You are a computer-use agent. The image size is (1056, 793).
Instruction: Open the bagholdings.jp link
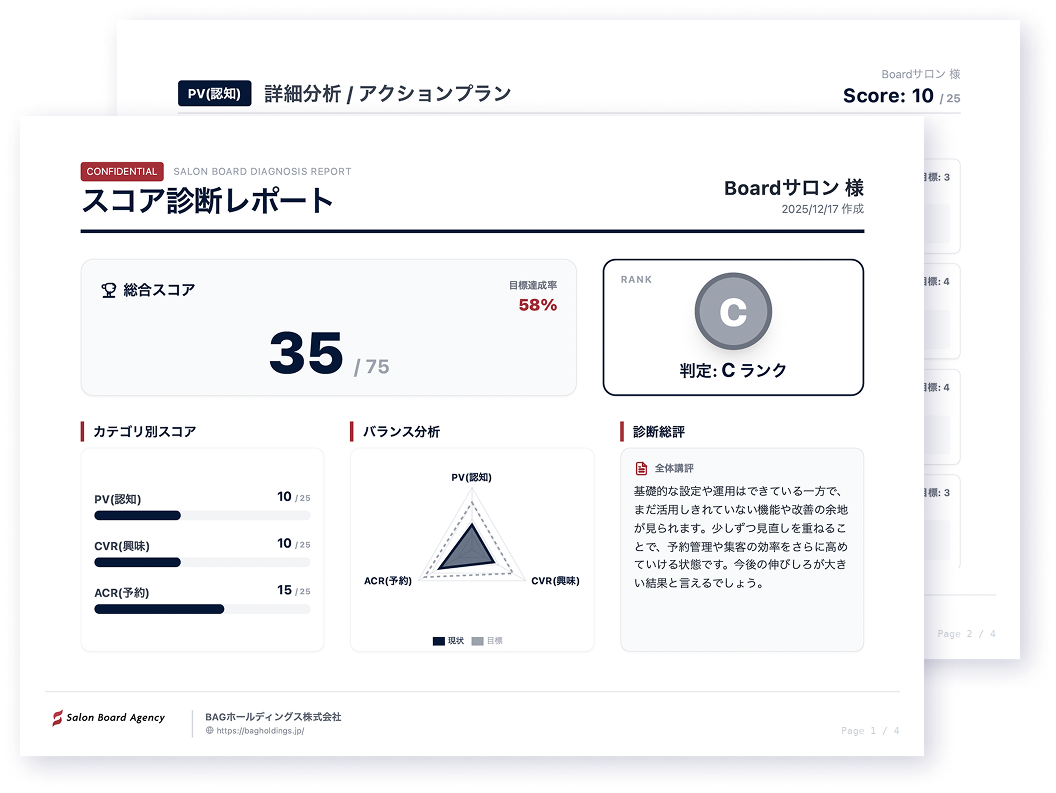coord(259,731)
